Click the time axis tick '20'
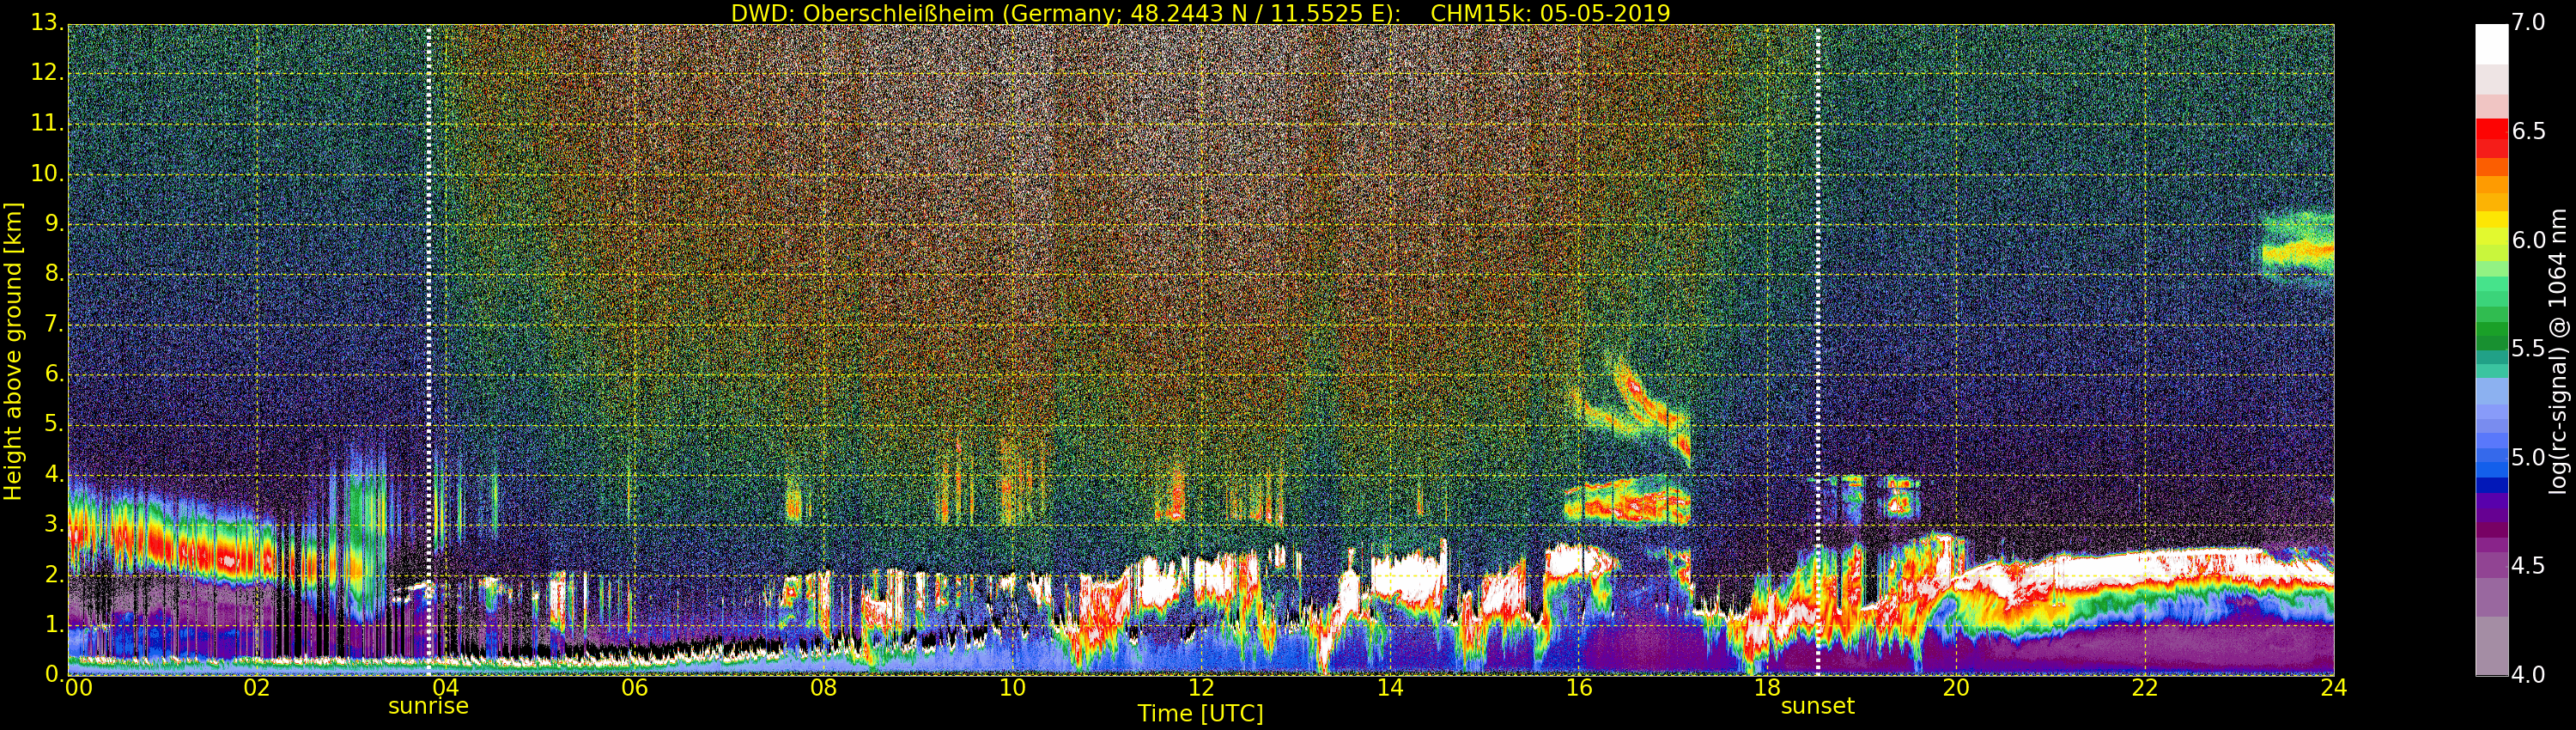 click(x=1956, y=688)
